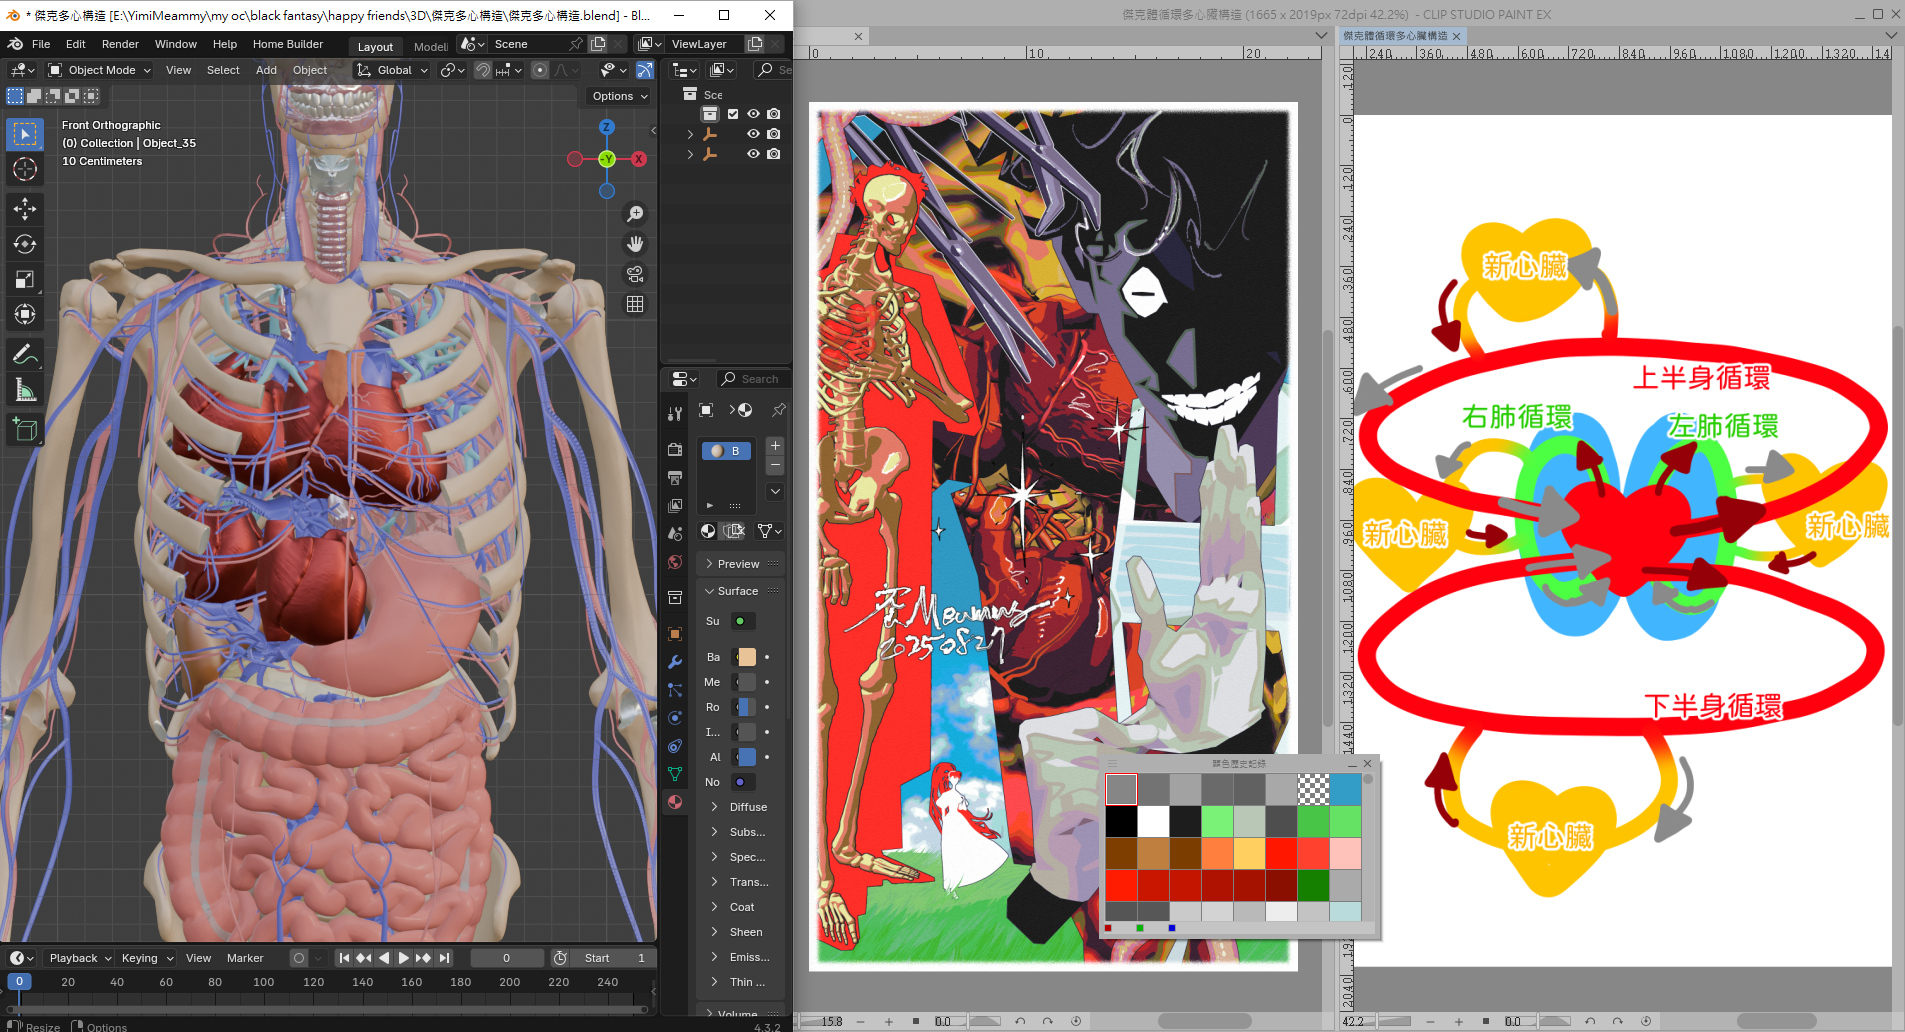Open the Modifiers wrench tab
Image resolution: width=1905 pixels, height=1032 pixels.
675,662
